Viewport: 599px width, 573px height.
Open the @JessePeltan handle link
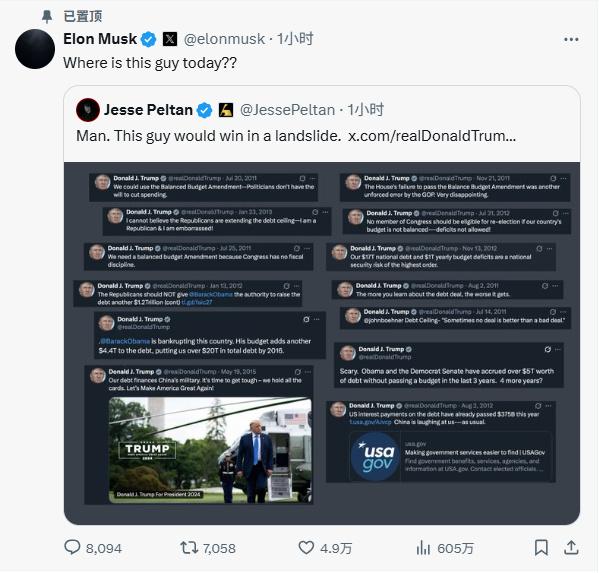click(x=287, y=110)
